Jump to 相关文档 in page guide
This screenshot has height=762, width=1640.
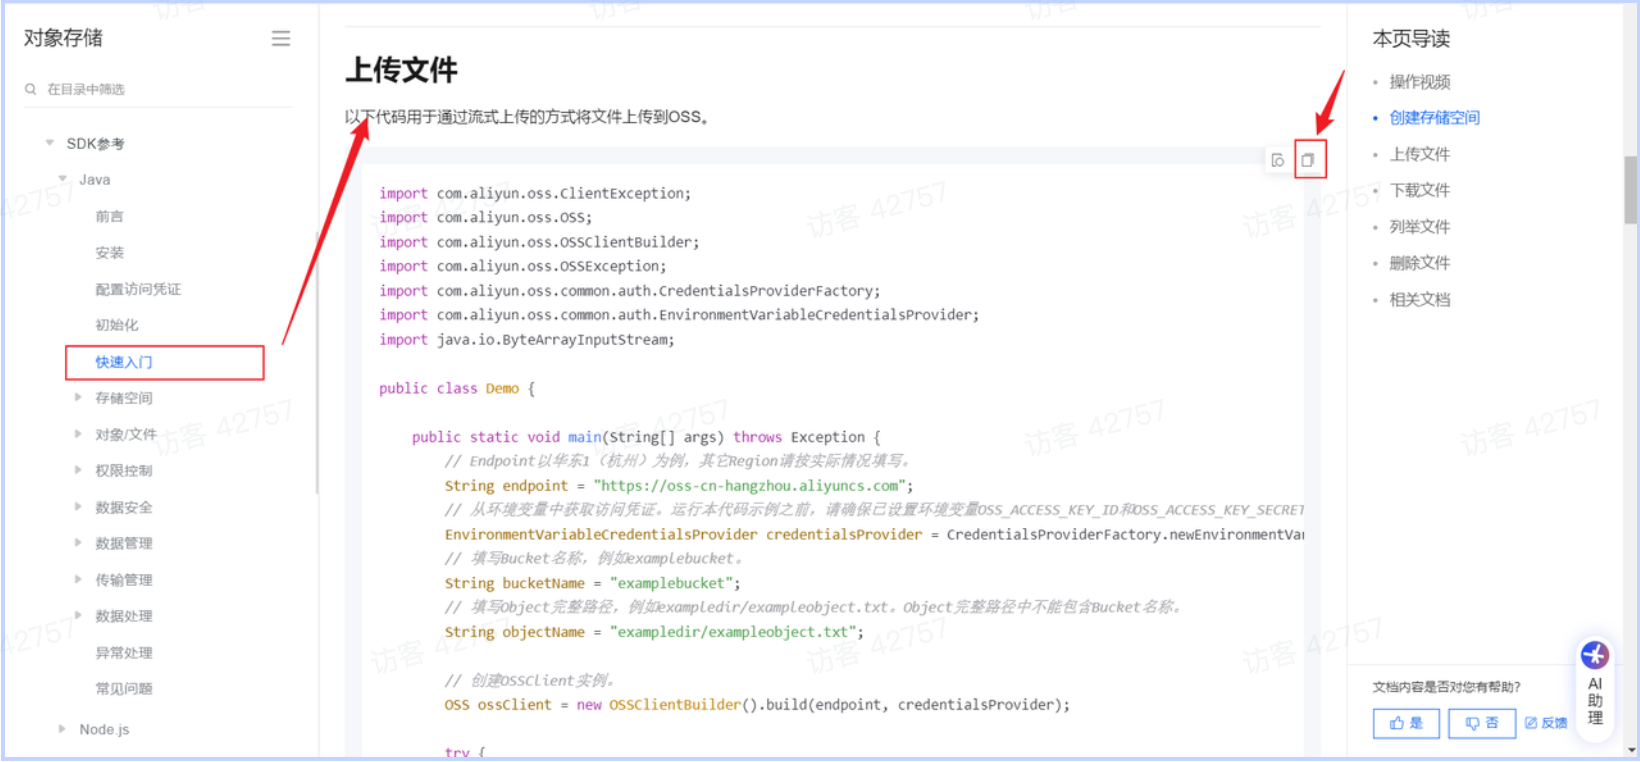pyautogui.click(x=1420, y=299)
